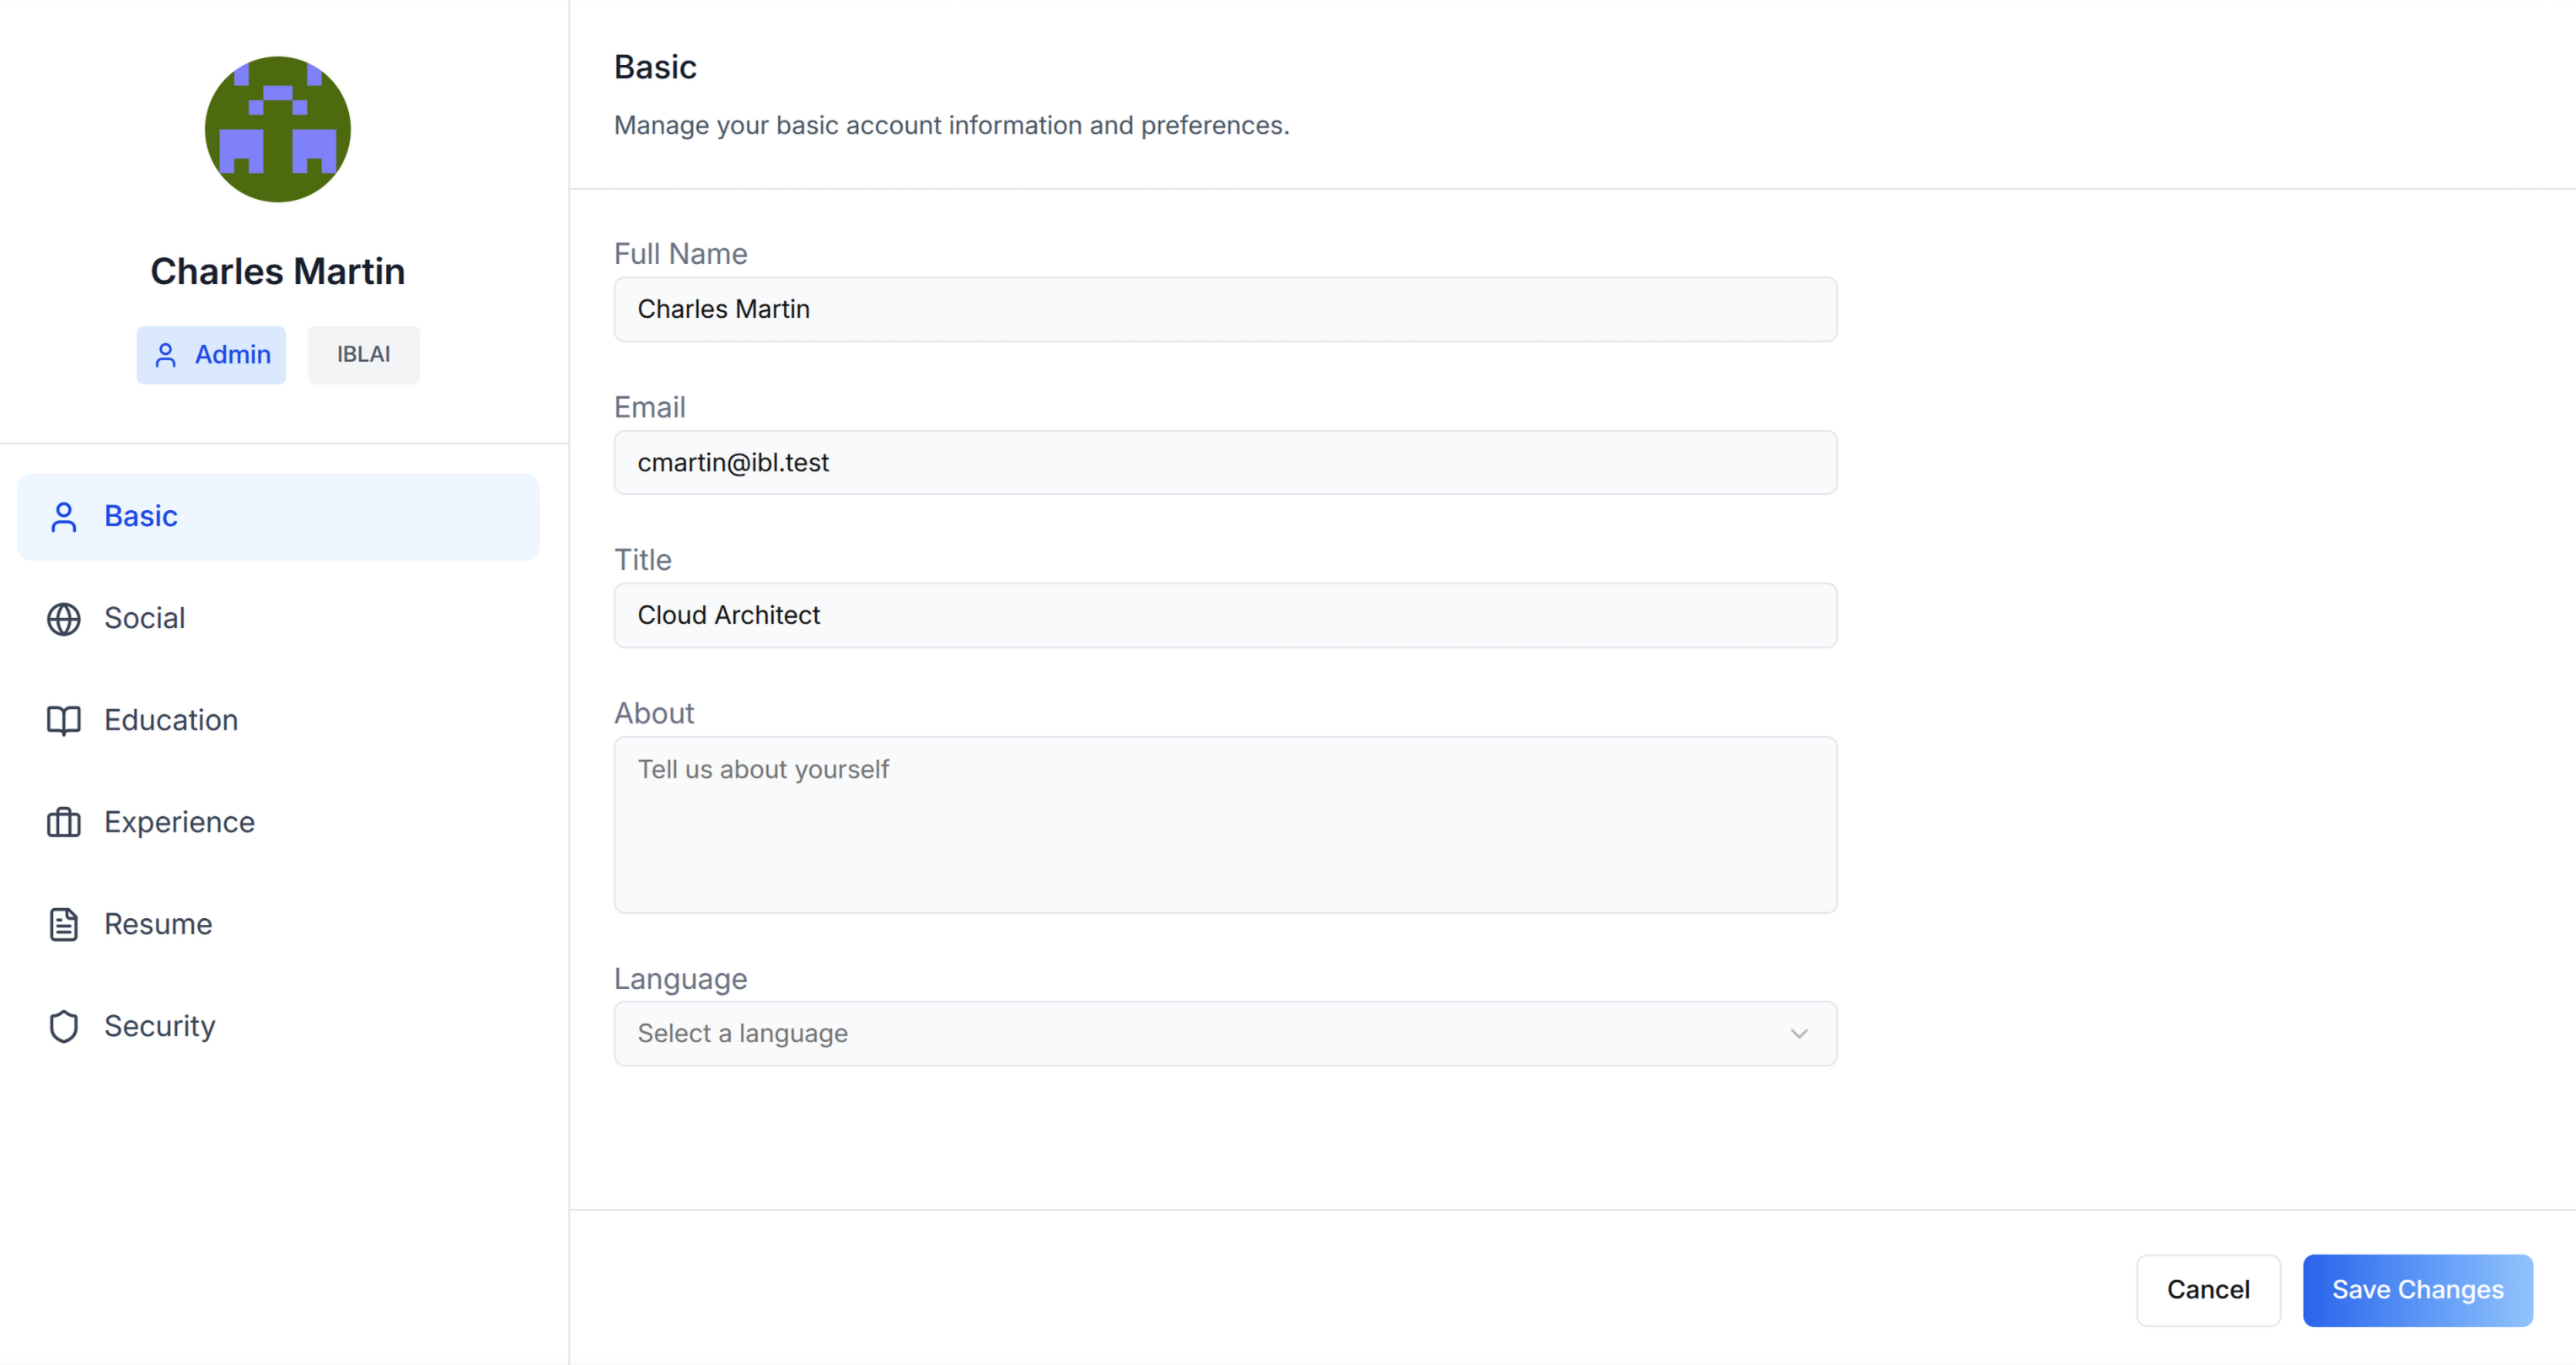The height and width of the screenshot is (1365, 2576).
Task: Click the Experience briefcase icon
Action: coord(64,822)
